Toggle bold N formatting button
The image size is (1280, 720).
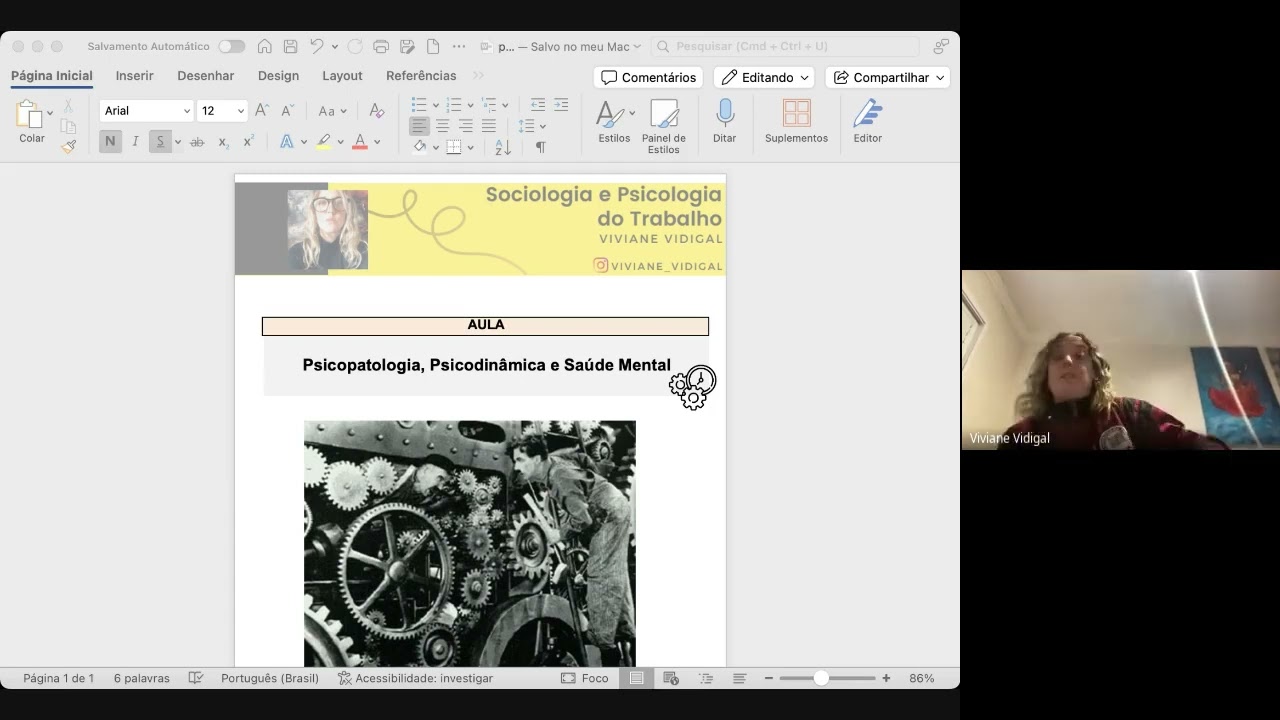(x=110, y=142)
